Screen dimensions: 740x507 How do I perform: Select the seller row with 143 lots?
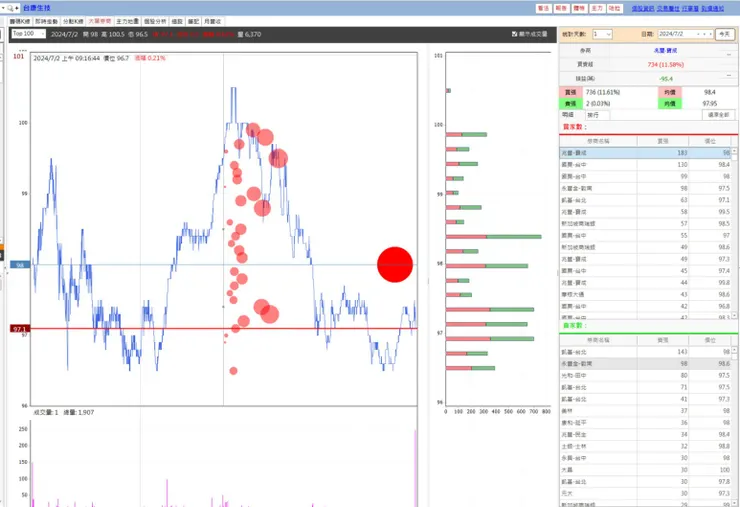[x=645, y=352]
